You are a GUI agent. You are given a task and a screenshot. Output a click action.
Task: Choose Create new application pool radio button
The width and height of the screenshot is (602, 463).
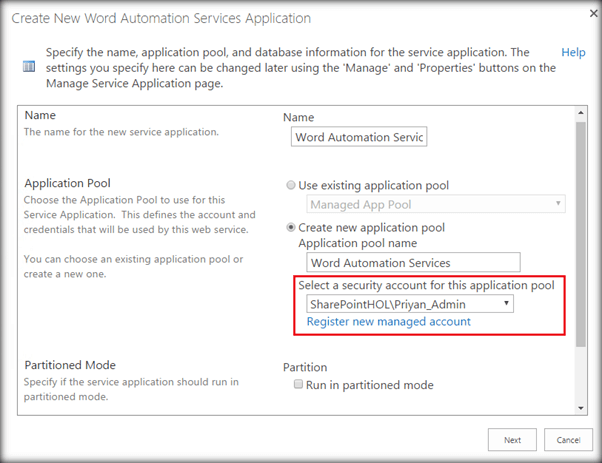coord(291,227)
